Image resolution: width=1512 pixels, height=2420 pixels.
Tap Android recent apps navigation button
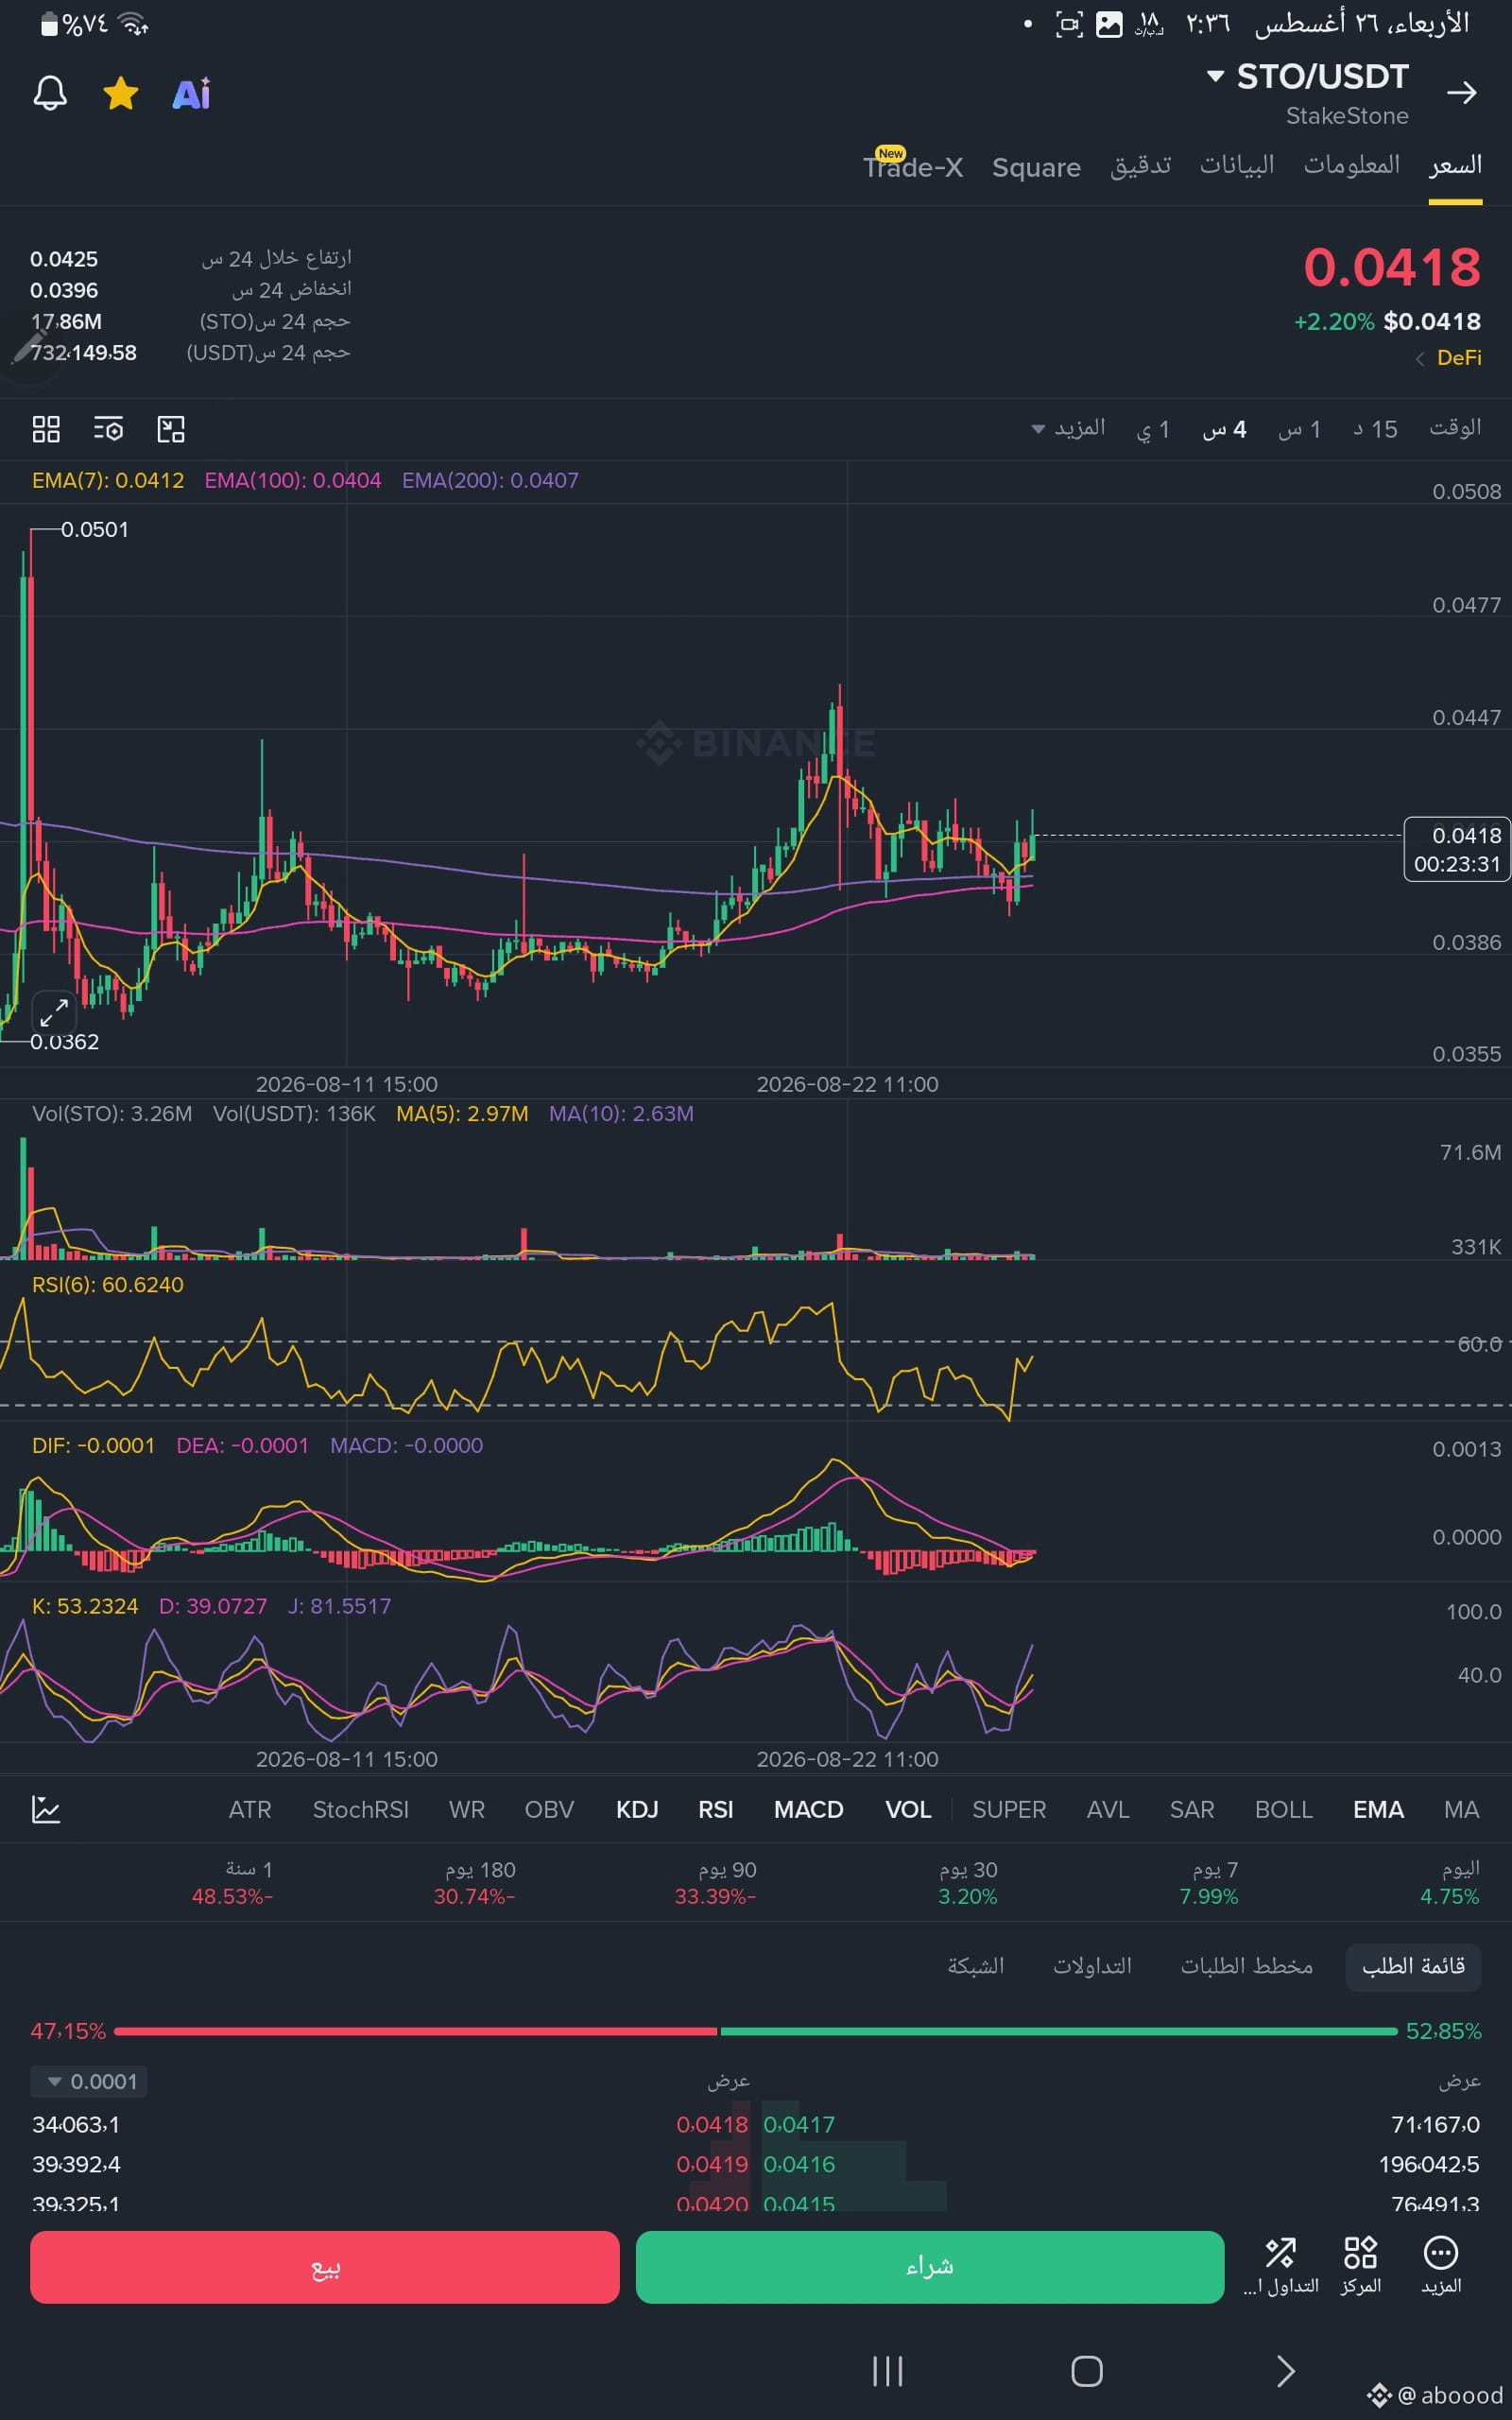[888, 2371]
